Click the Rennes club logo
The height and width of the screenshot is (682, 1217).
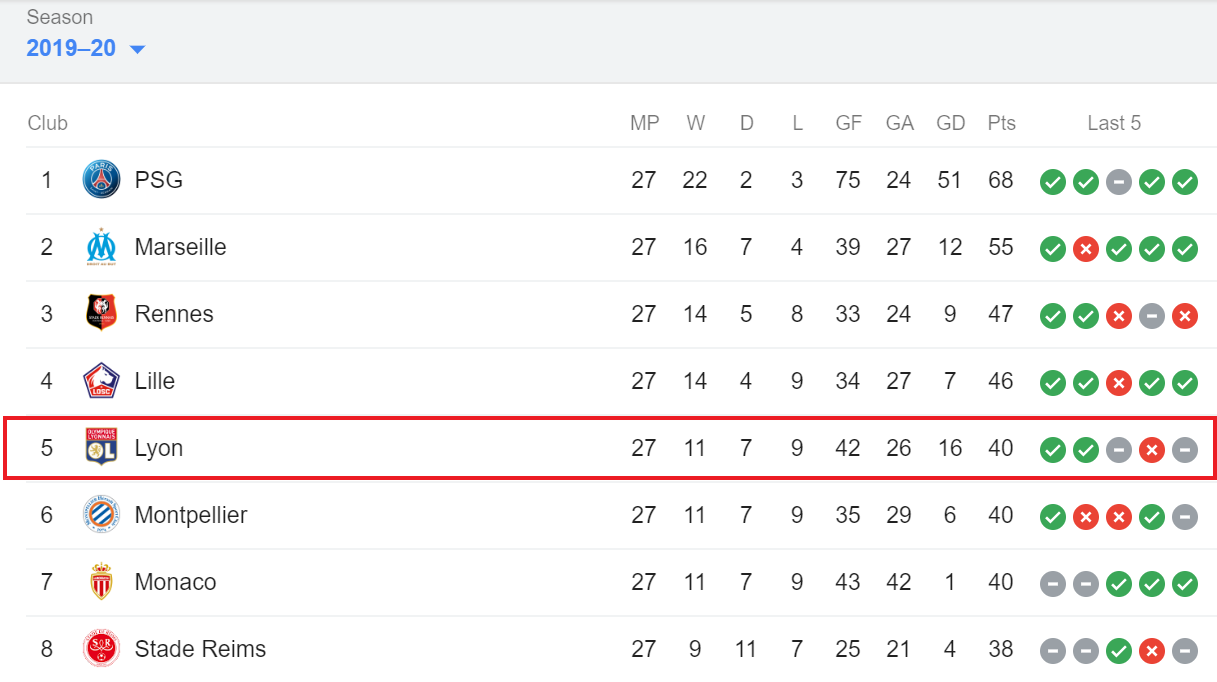click(x=101, y=314)
